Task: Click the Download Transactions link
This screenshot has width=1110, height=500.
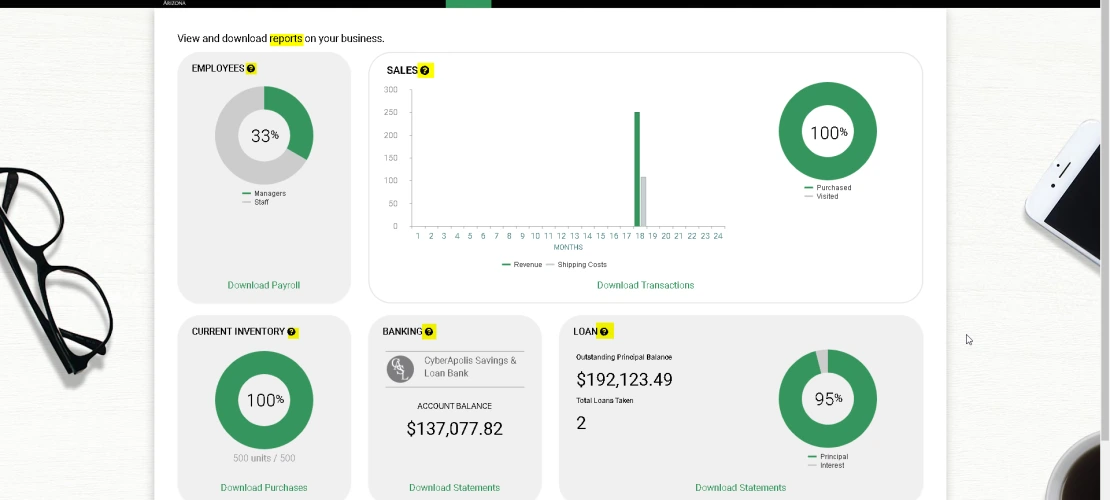Action: click(x=645, y=285)
